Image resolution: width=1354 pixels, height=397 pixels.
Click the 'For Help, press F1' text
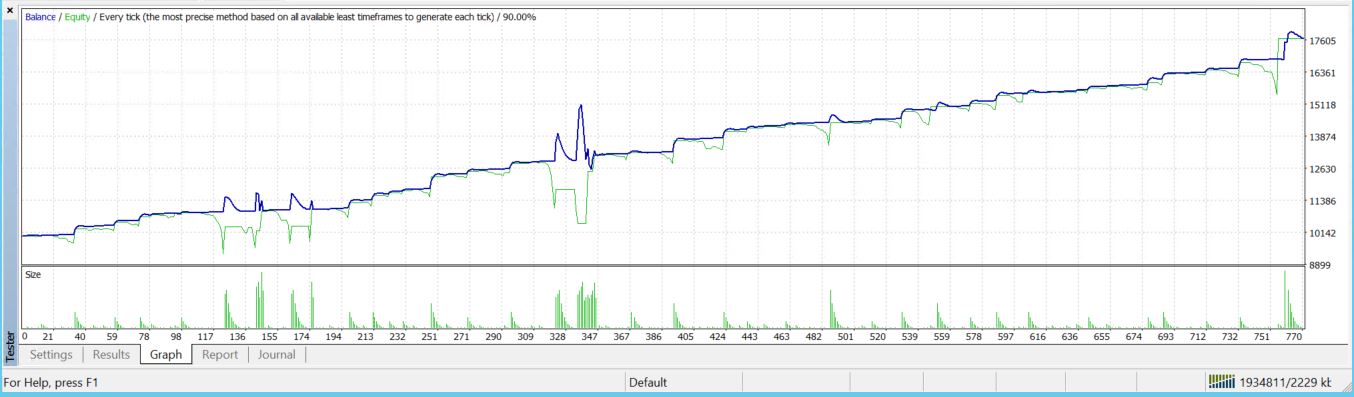click(51, 383)
